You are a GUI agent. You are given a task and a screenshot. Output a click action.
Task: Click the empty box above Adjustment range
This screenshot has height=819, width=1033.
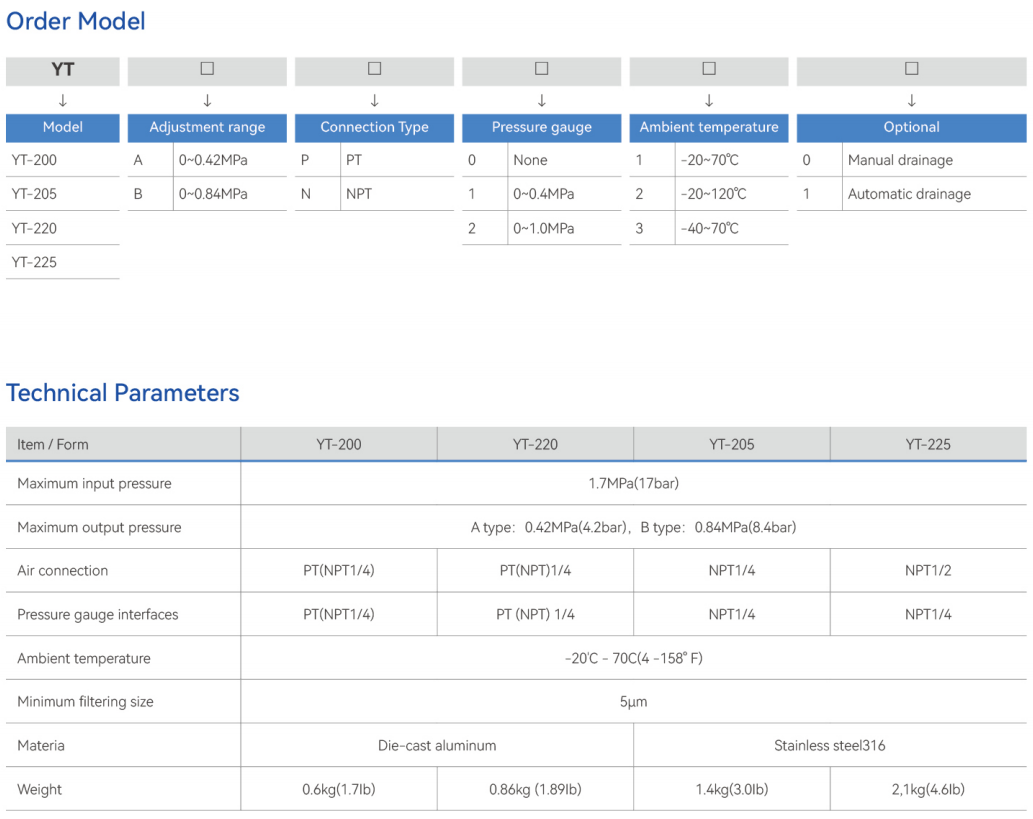click(207, 69)
